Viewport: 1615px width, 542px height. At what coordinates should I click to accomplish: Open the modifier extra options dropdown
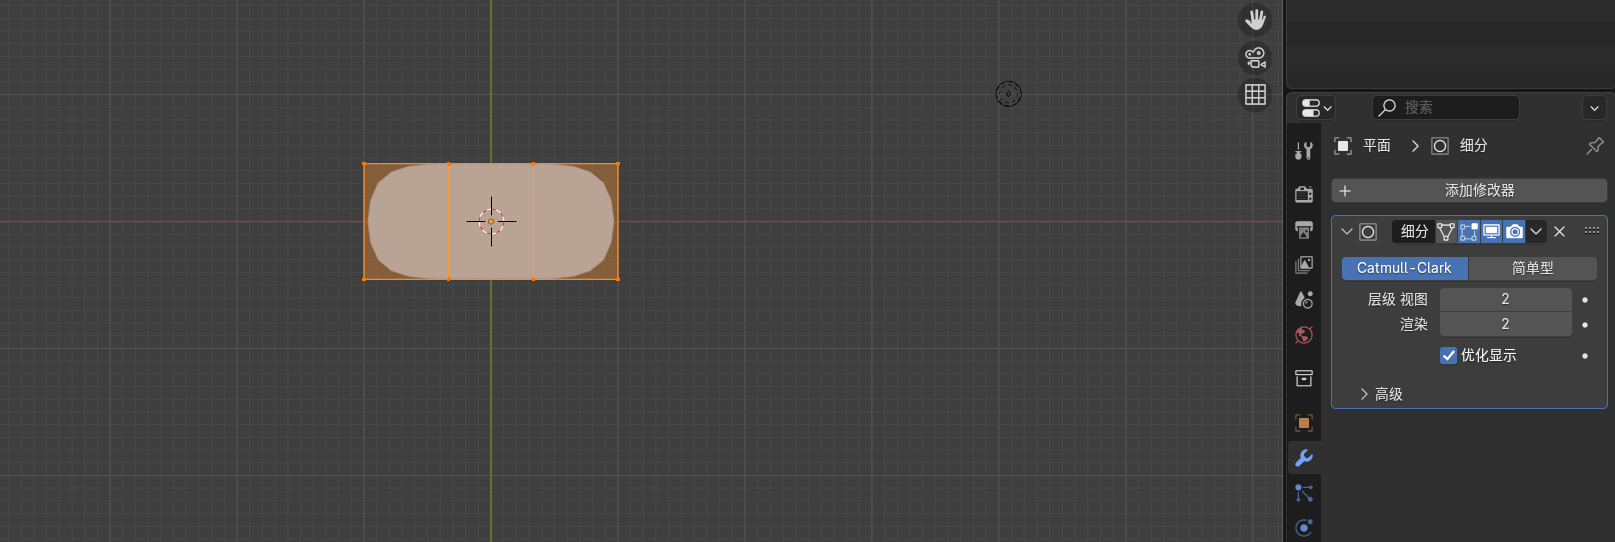(x=1536, y=232)
